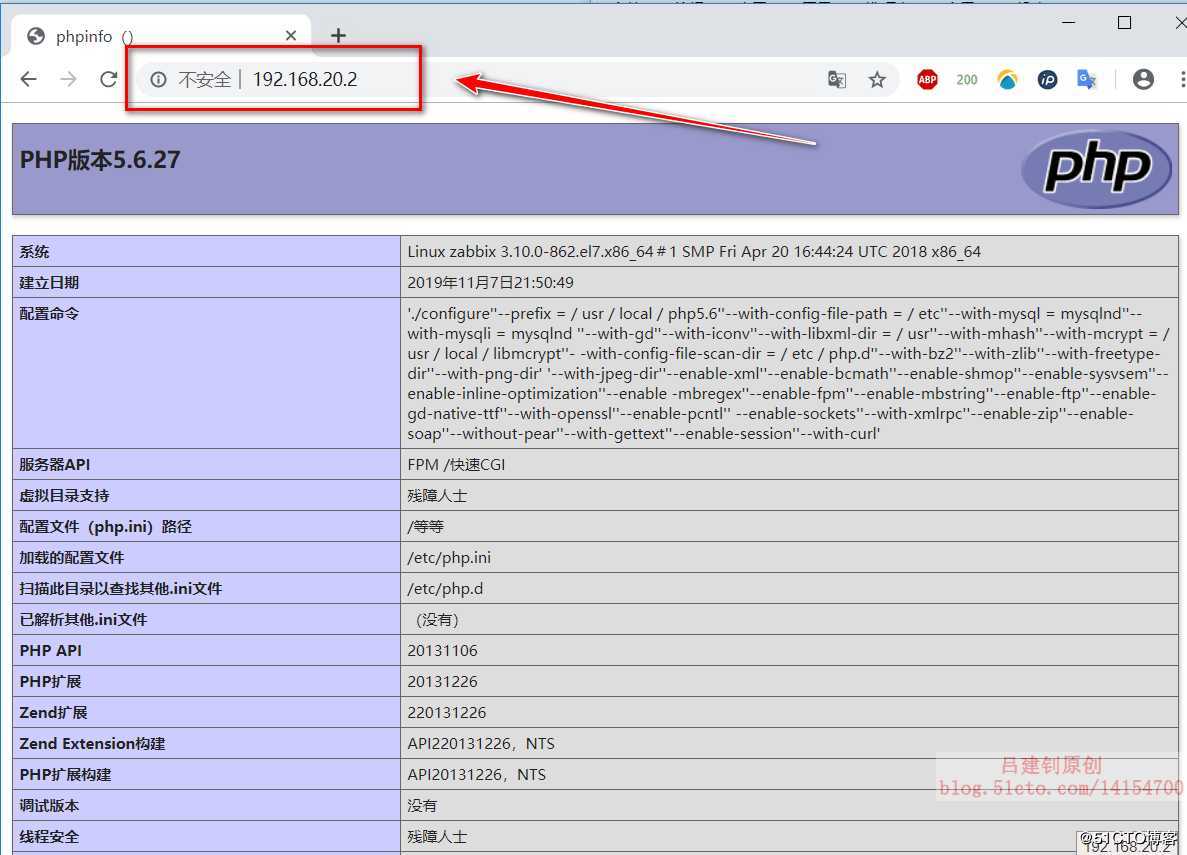This screenshot has height=855, width=1187.
Task: Select the 加载的配置文件 row label
Action: point(72,557)
